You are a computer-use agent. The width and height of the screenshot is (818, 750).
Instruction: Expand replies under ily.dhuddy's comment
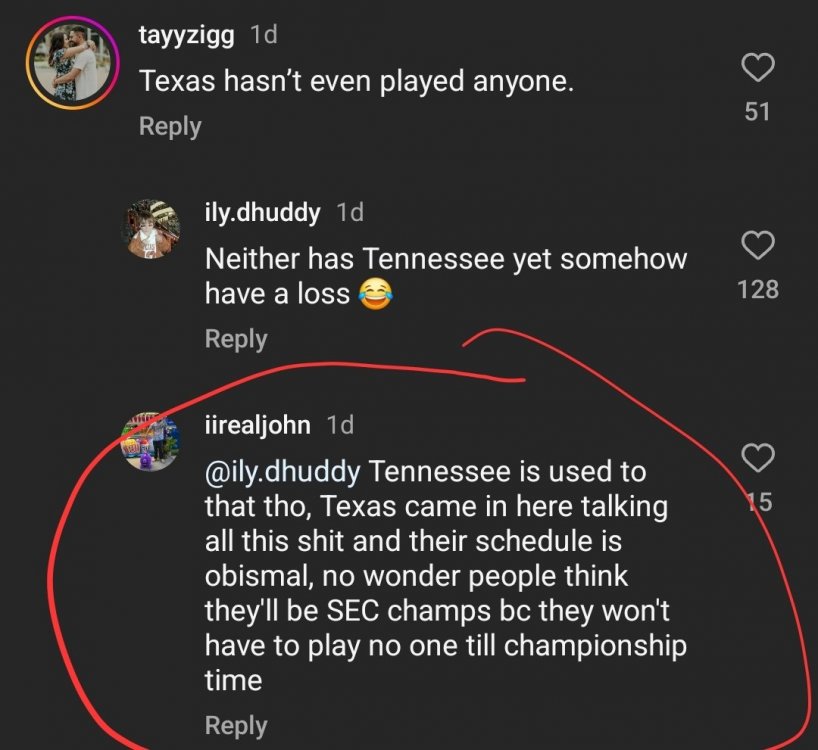click(236, 338)
